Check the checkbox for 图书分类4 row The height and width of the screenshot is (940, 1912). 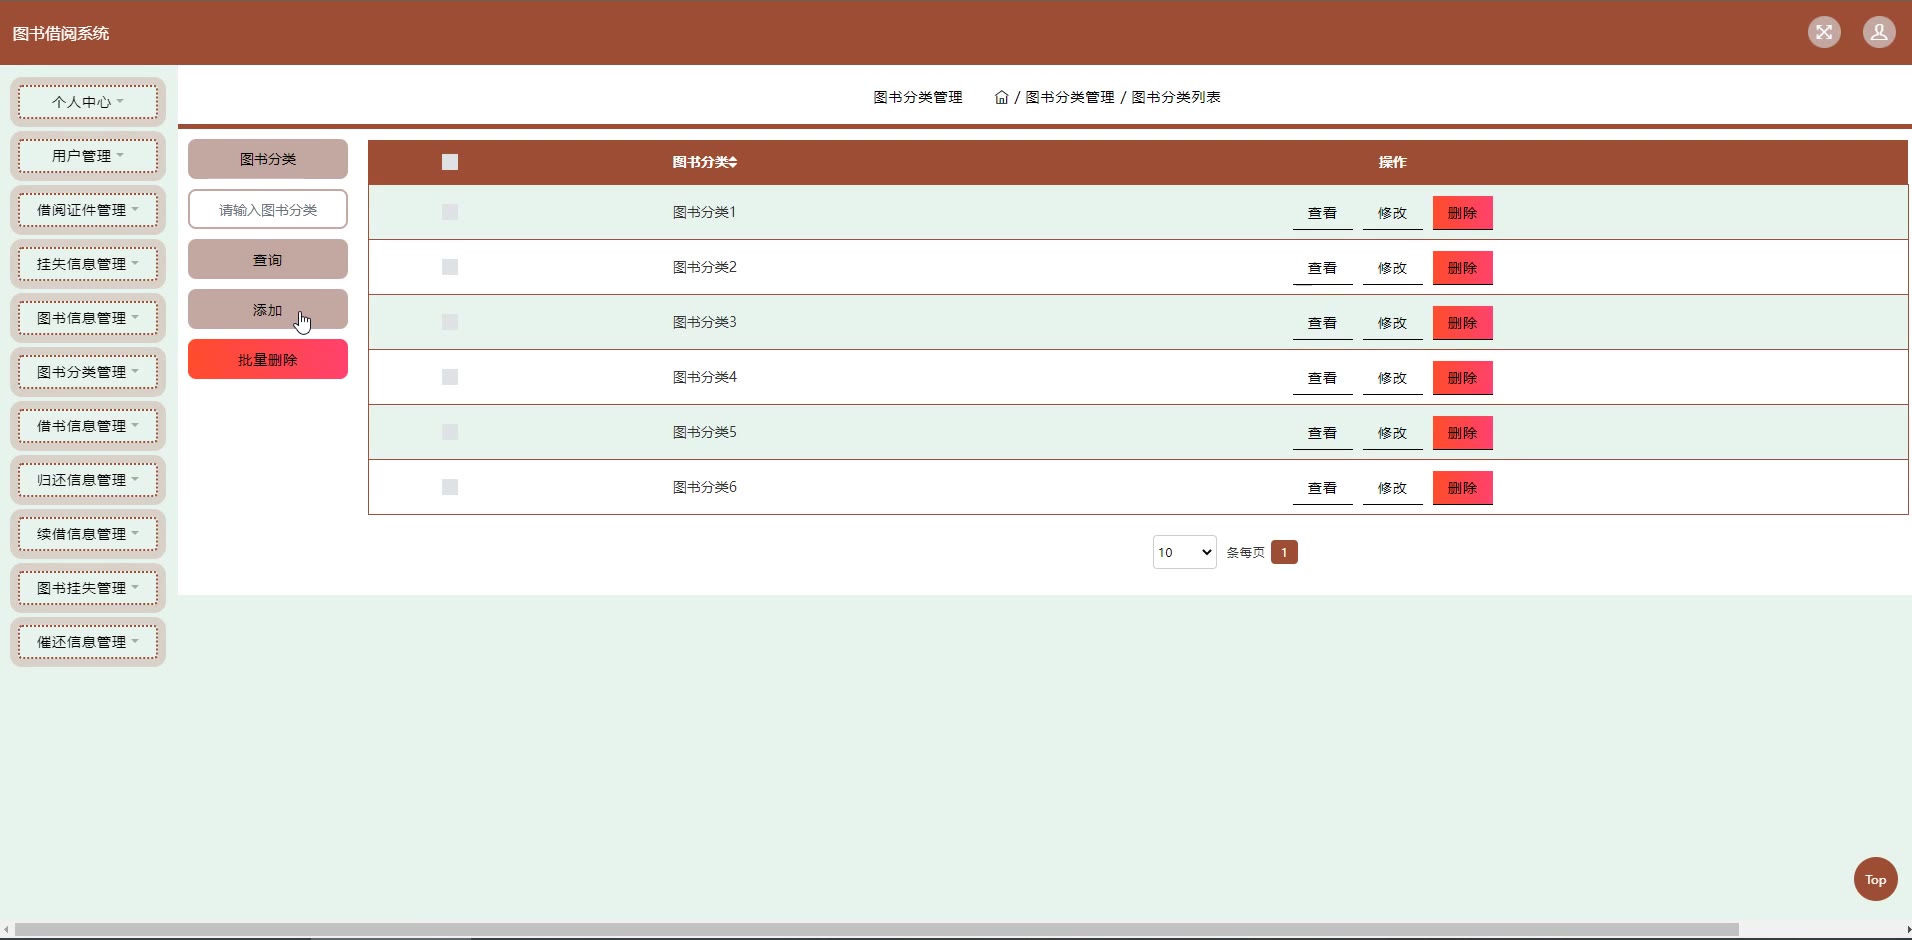pos(450,377)
